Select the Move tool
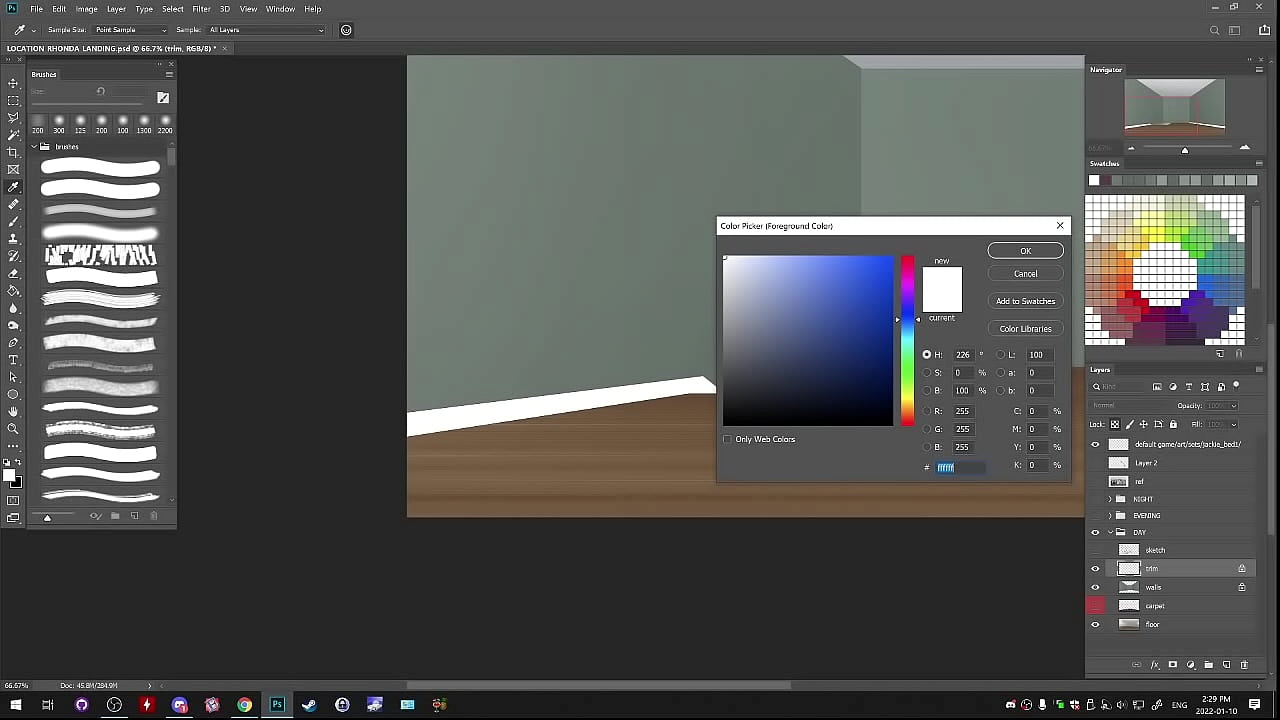Screen dimensions: 1280x720 click(x=13, y=83)
